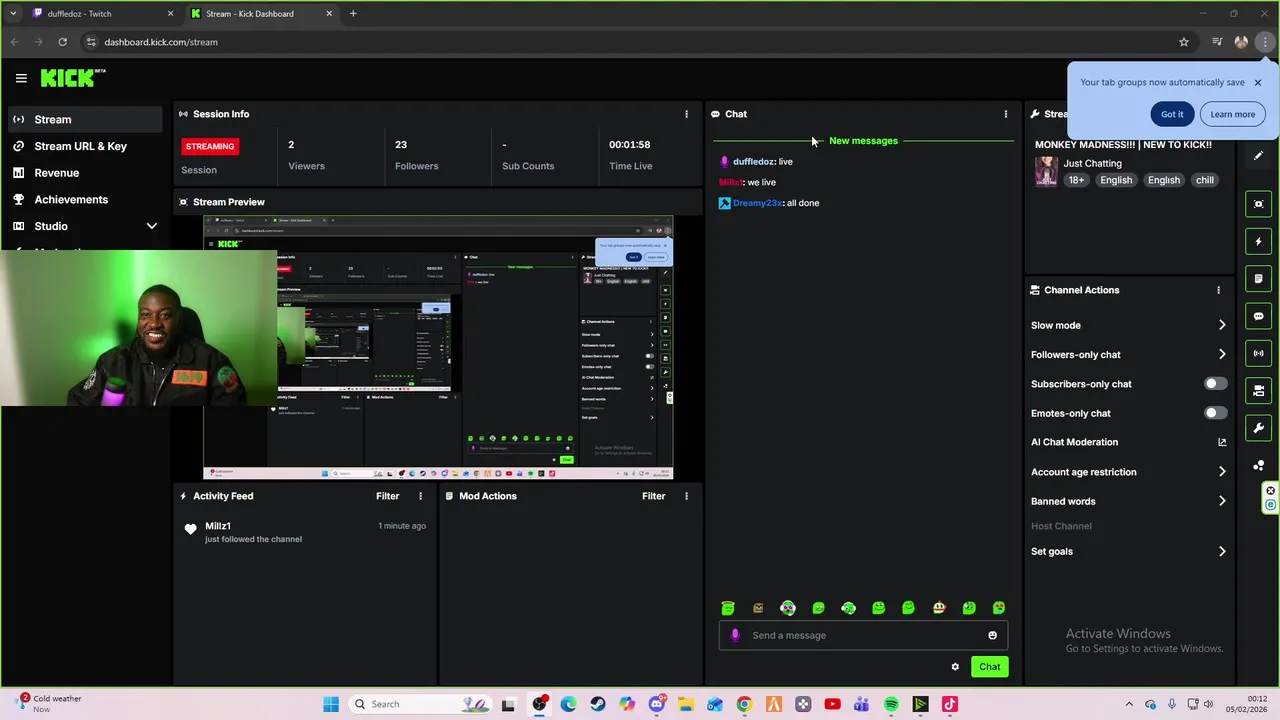The height and width of the screenshot is (720, 1280).
Task: Click the Send a message input field
Action: click(863, 635)
